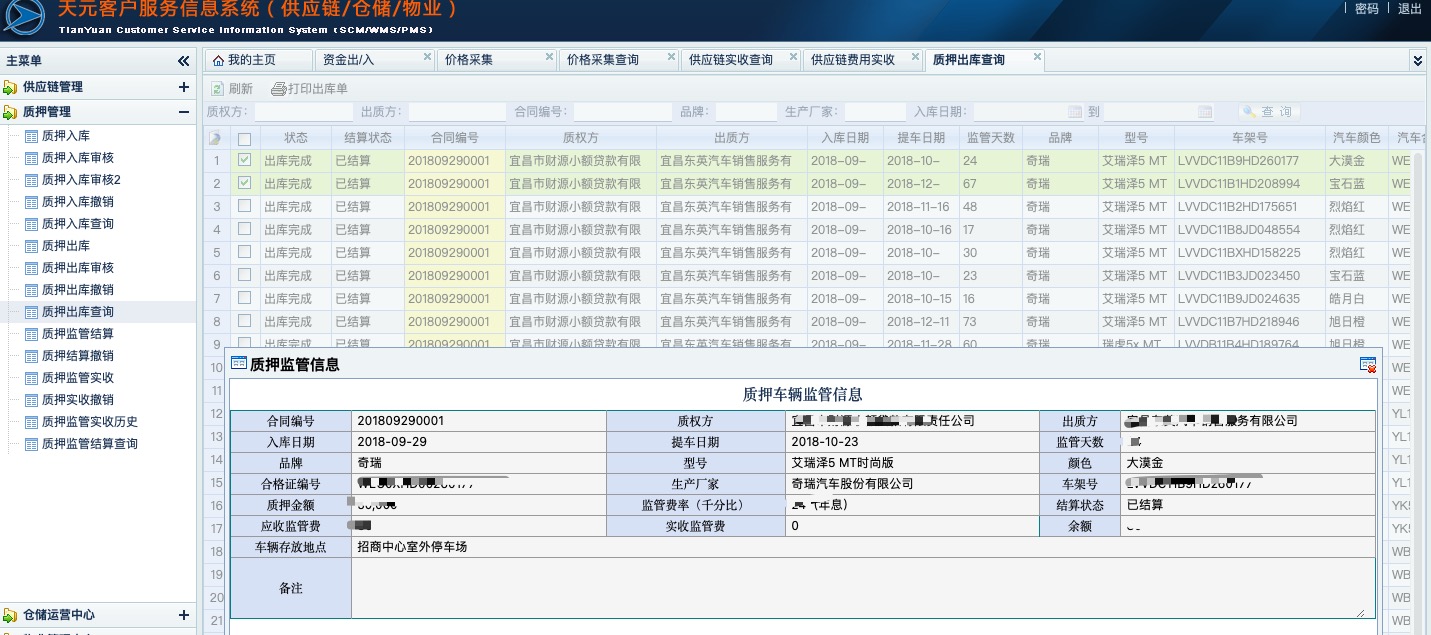
Task: Collapse the 质押管理 menu section
Action: click(x=183, y=112)
